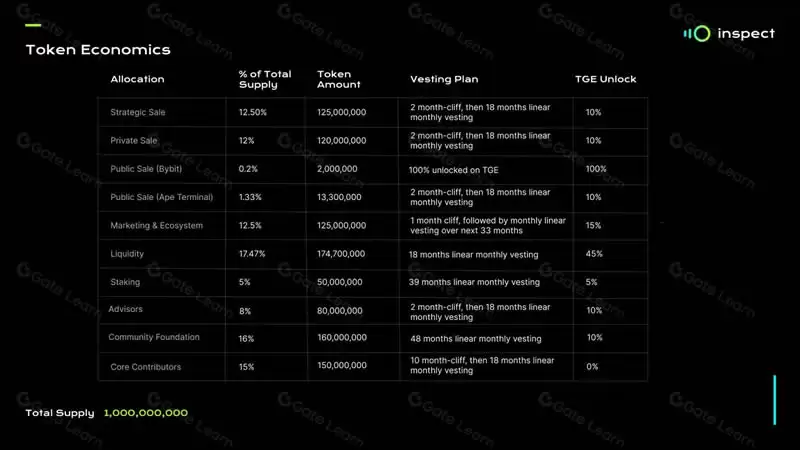Select the Liquidity 17.47% cell
800x450 pixels.
(253, 254)
